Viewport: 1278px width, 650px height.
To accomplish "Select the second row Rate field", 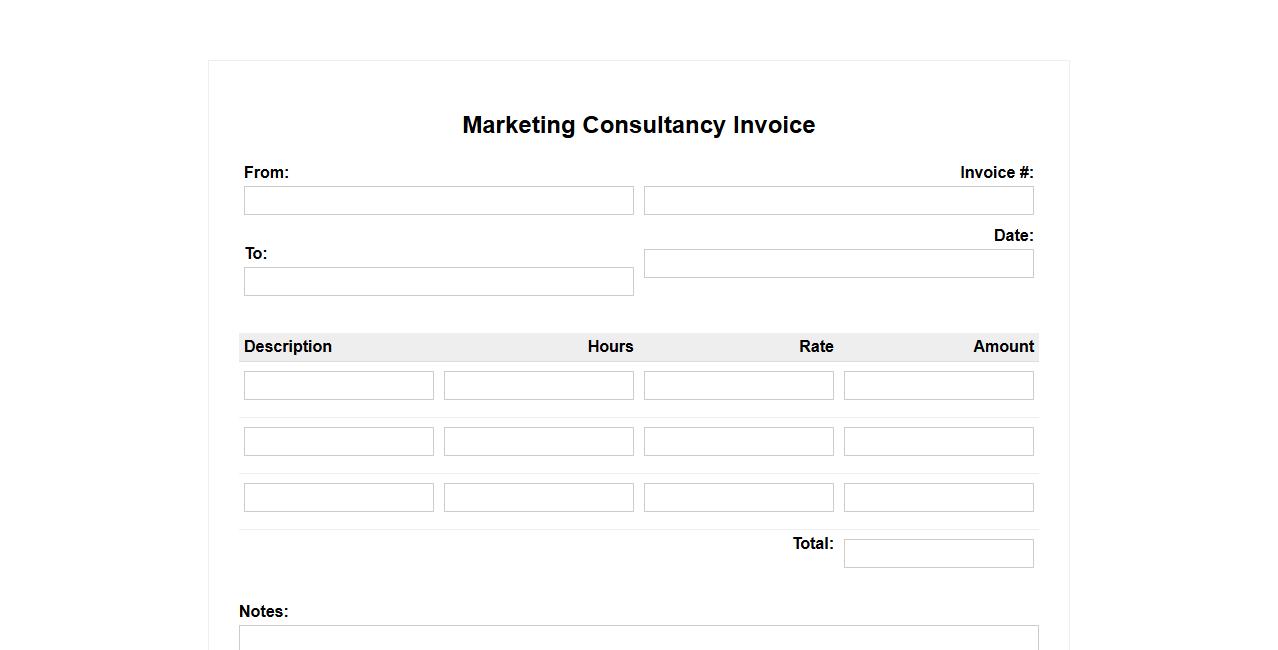I will (738, 441).
